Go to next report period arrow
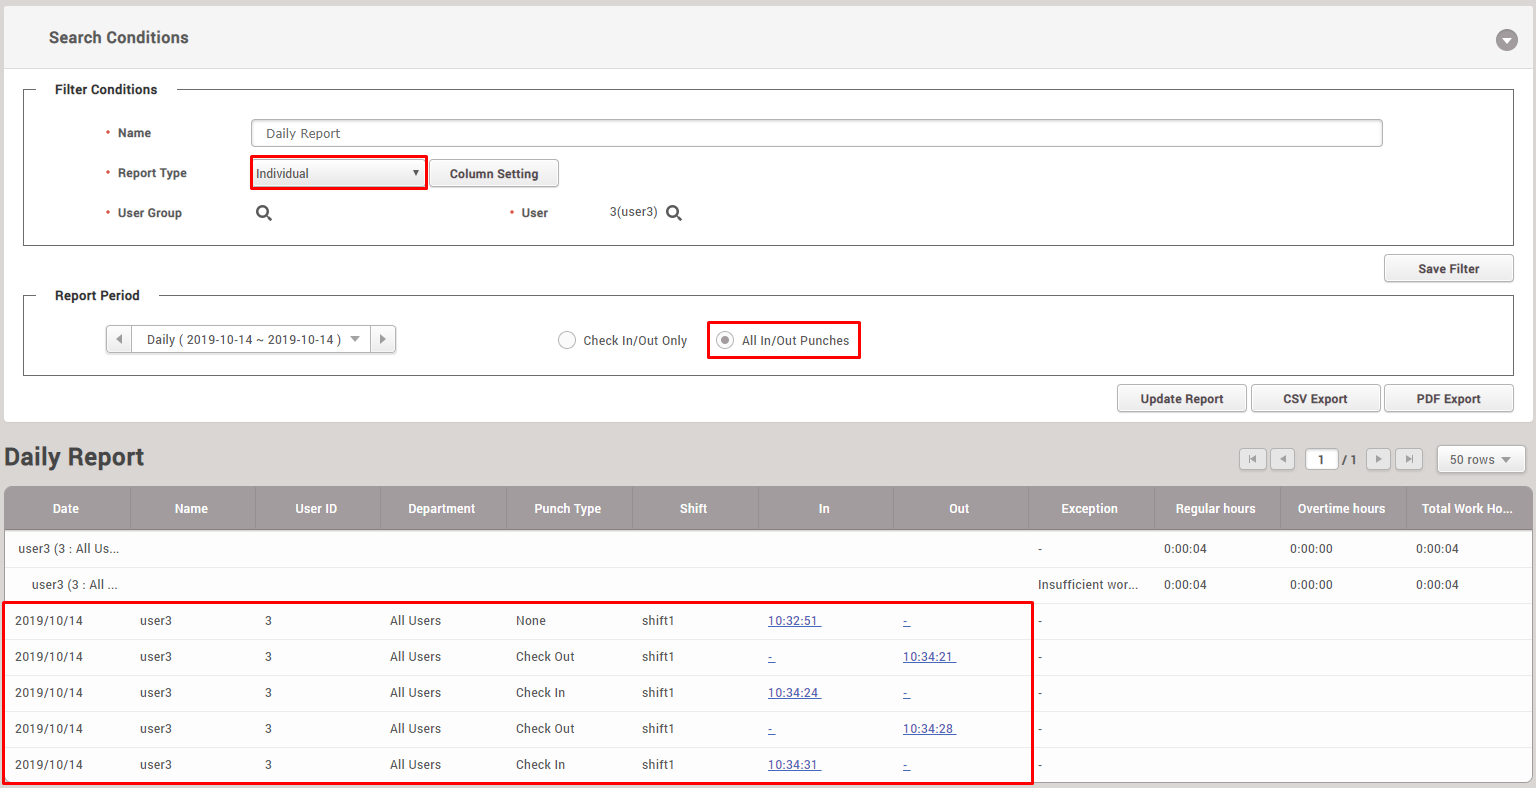This screenshot has width=1536, height=788. pyautogui.click(x=383, y=339)
